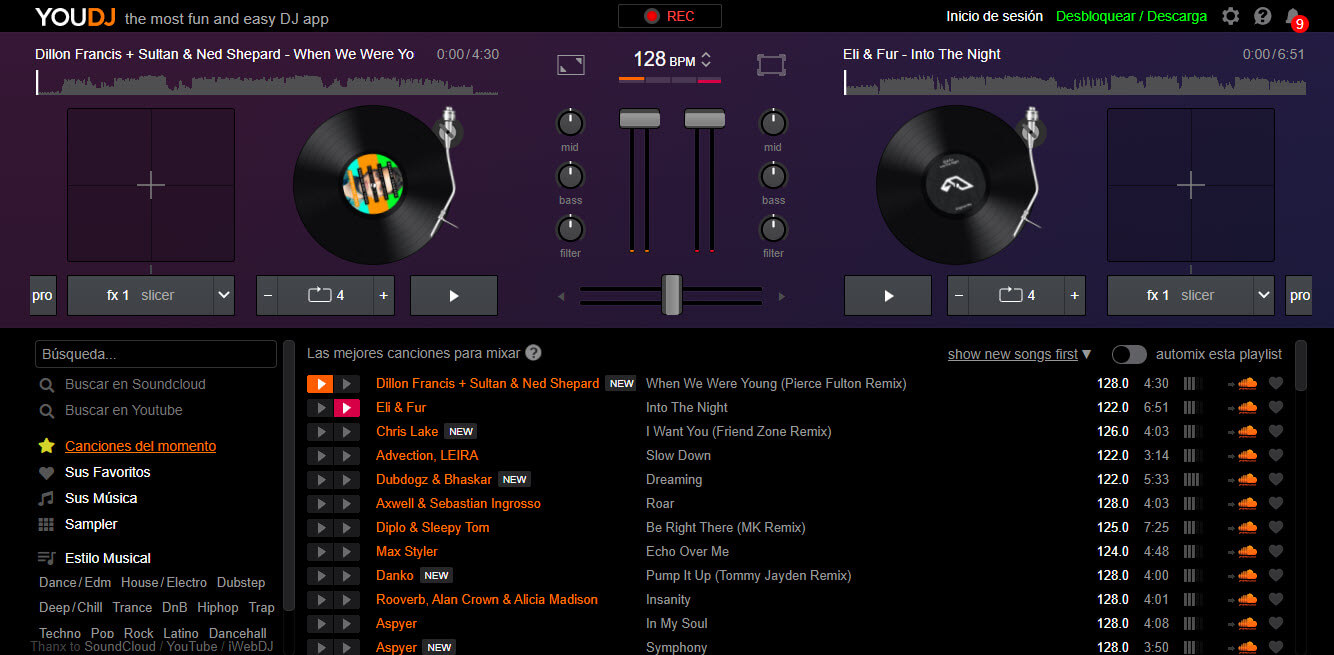Increase right deck loop length

click(x=1075, y=296)
